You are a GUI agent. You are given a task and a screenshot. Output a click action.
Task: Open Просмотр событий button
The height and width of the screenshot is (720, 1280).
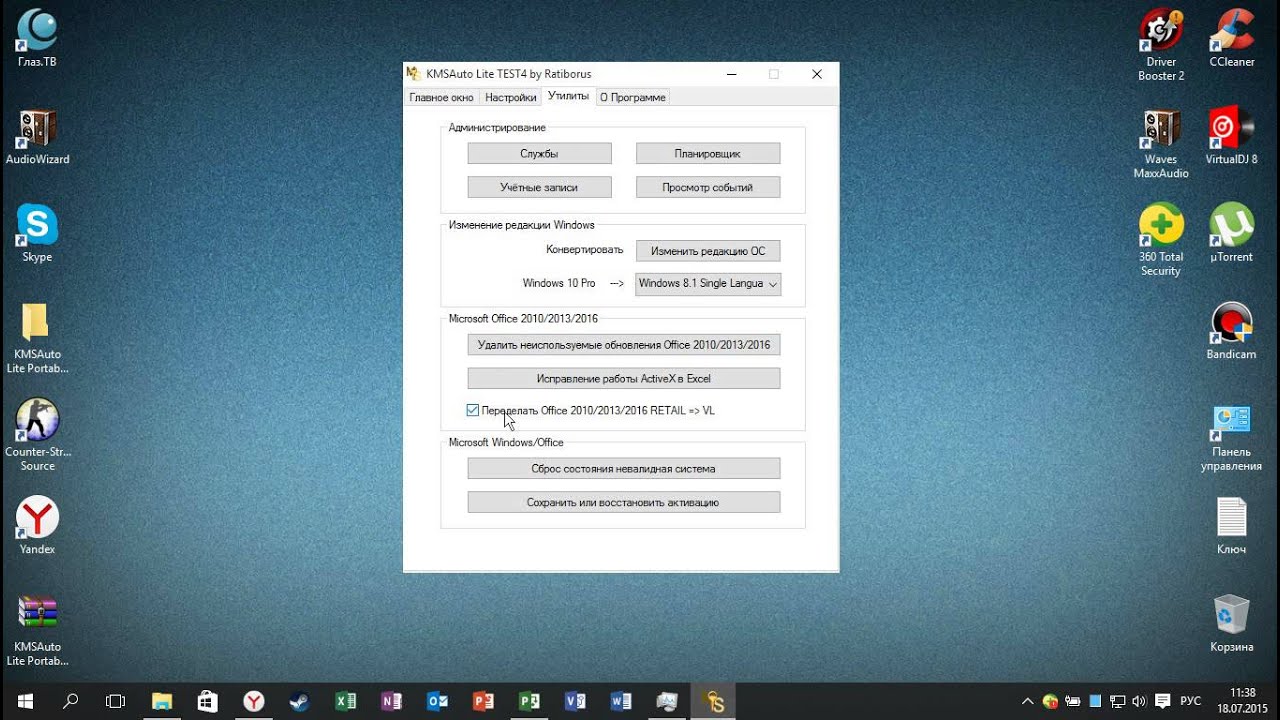[708, 187]
